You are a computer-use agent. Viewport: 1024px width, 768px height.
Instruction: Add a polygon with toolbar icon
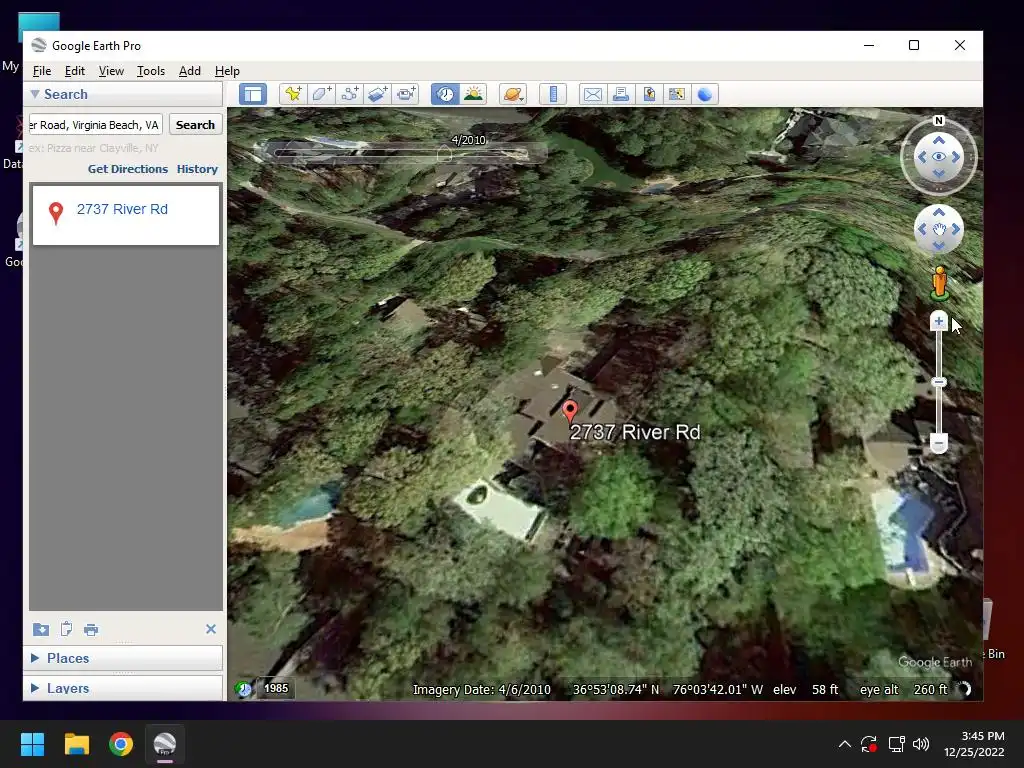coord(321,94)
